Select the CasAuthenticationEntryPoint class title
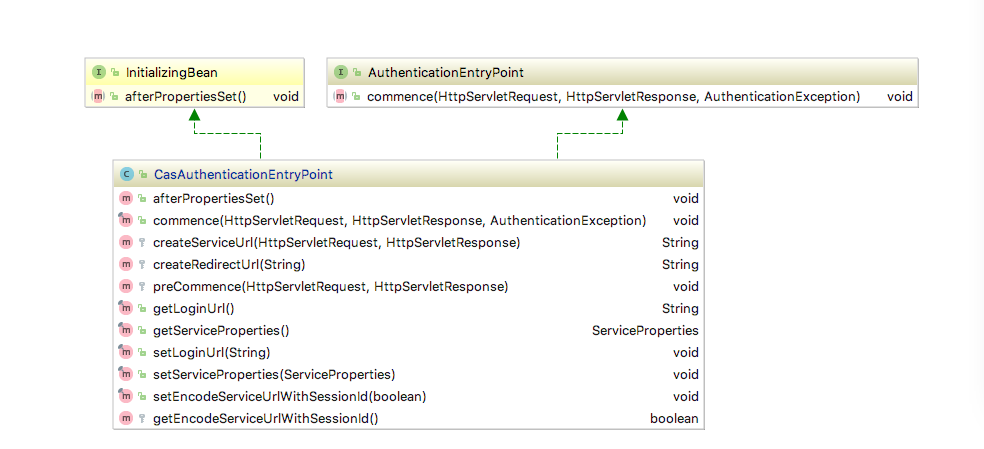This screenshot has height=449, width=984. (243, 175)
